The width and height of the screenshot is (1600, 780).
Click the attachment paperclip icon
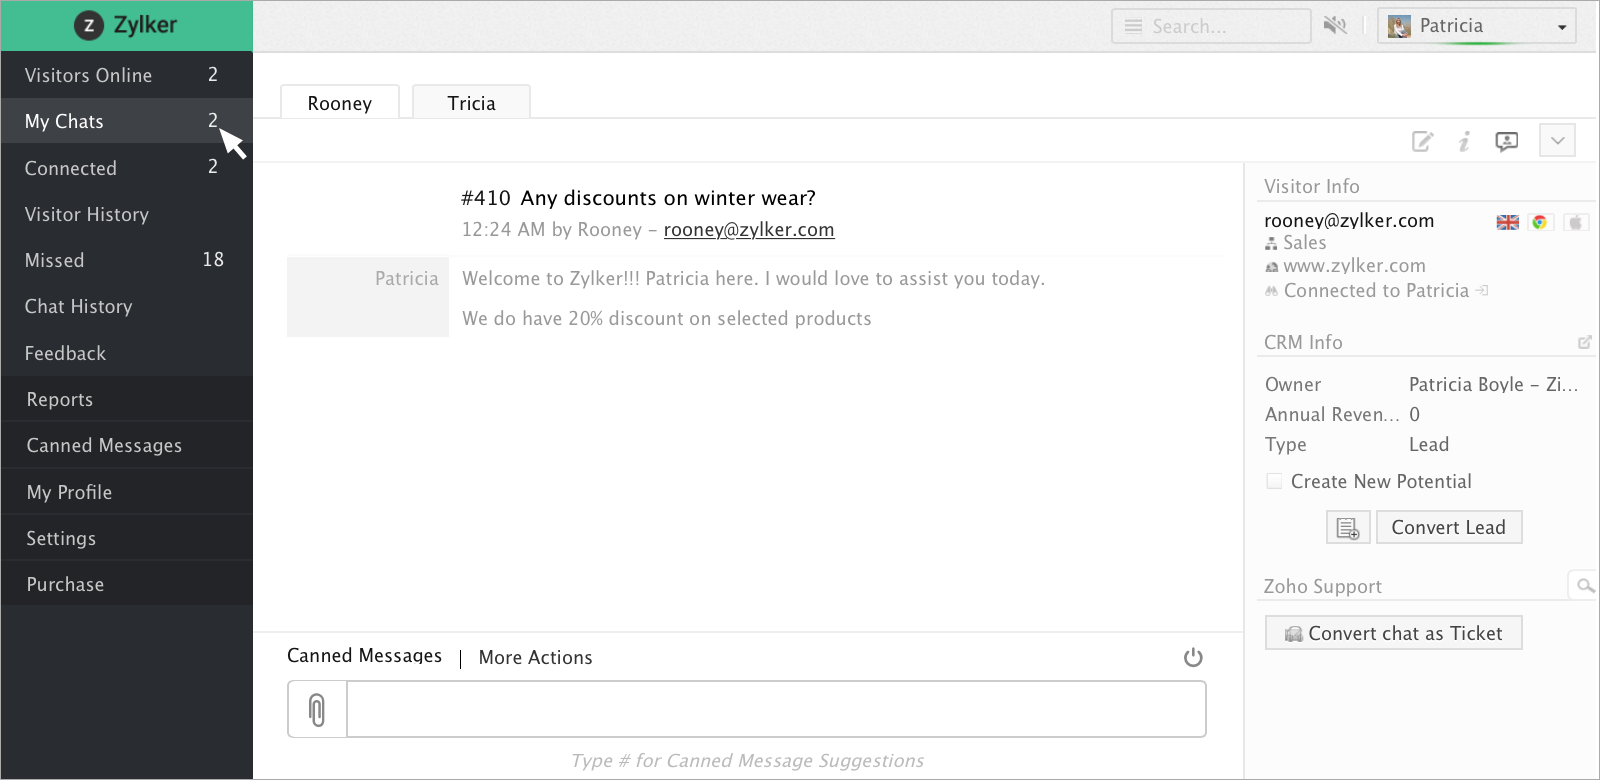click(317, 710)
